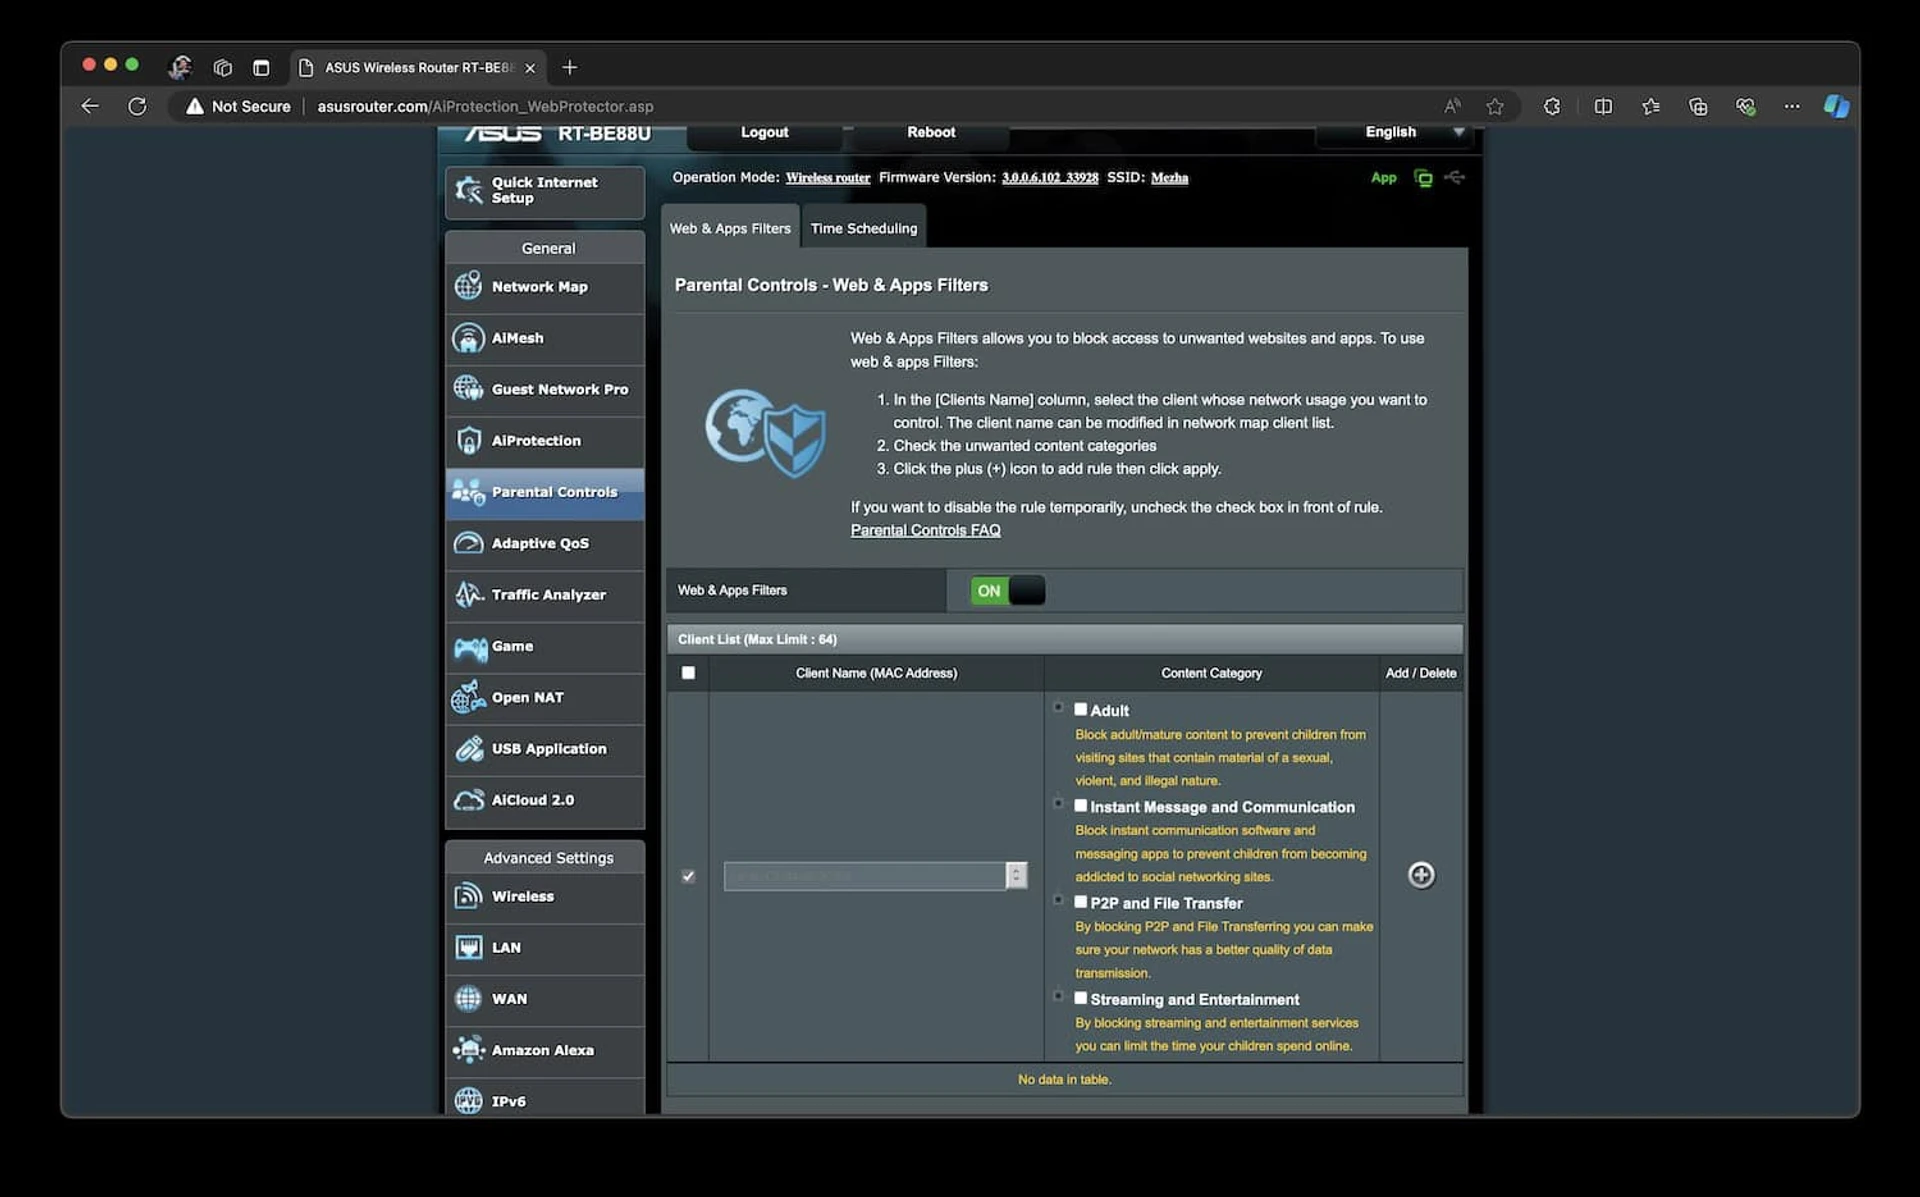This screenshot has height=1197, width=1920.
Task: Open the Traffic Analyzer icon
Action: click(x=468, y=594)
